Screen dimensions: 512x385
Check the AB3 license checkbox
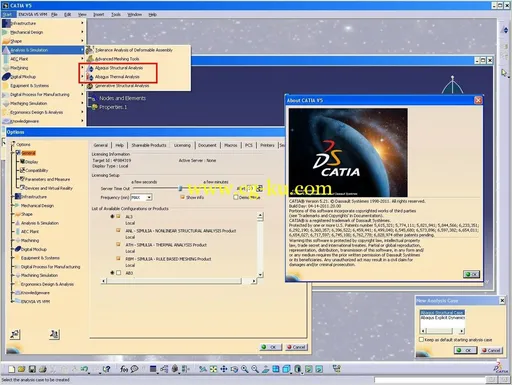click(x=118, y=273)
